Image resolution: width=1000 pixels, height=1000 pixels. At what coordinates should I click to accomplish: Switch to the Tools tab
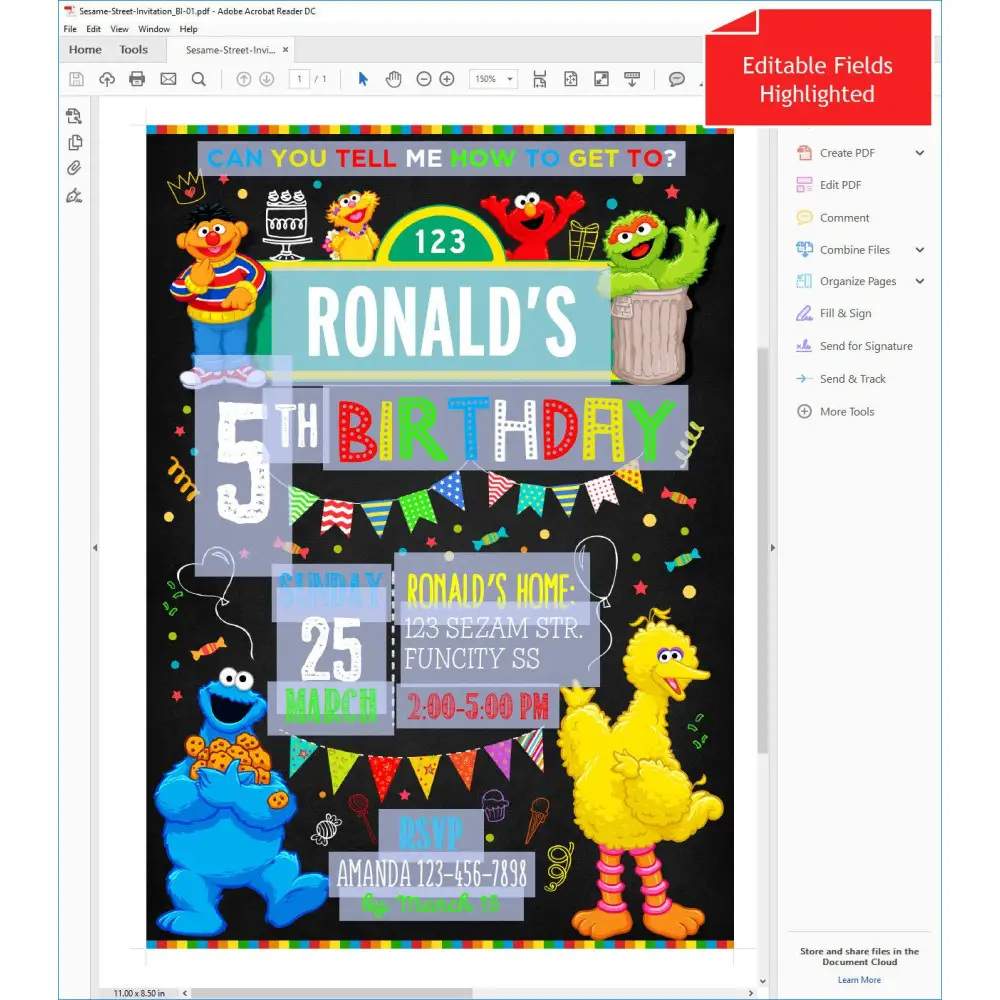click(x=133, y=49)
